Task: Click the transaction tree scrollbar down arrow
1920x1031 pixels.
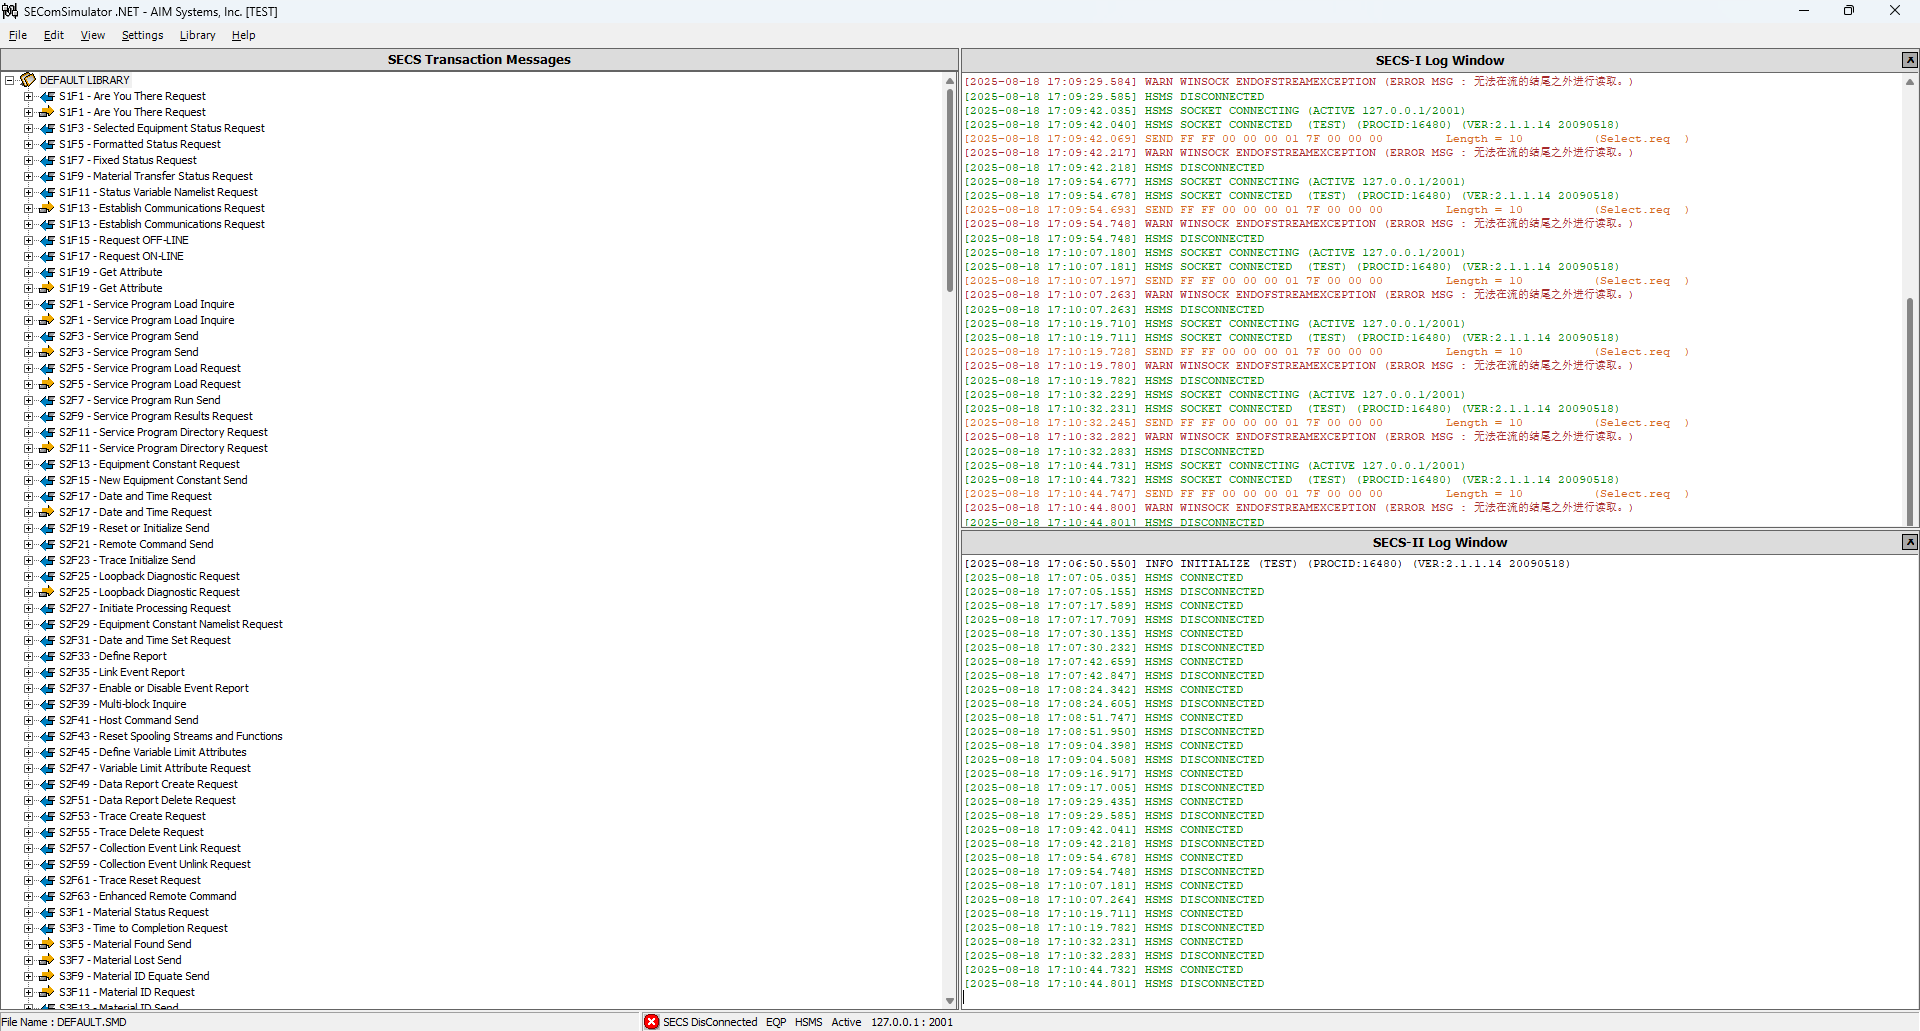Action: [x=950, y=1000]
